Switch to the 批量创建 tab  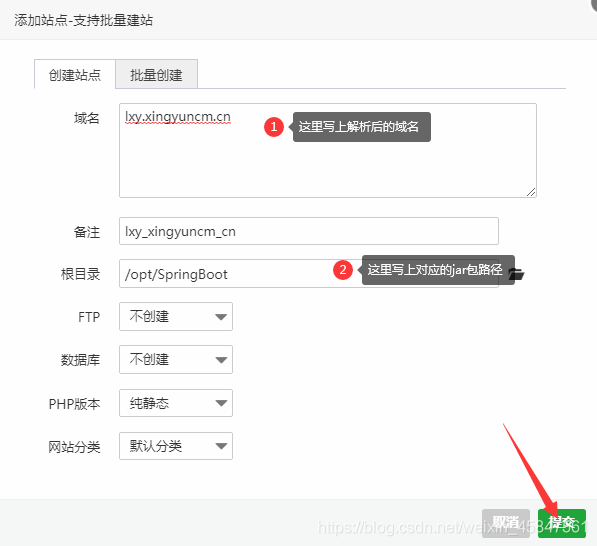click(156, 74)
